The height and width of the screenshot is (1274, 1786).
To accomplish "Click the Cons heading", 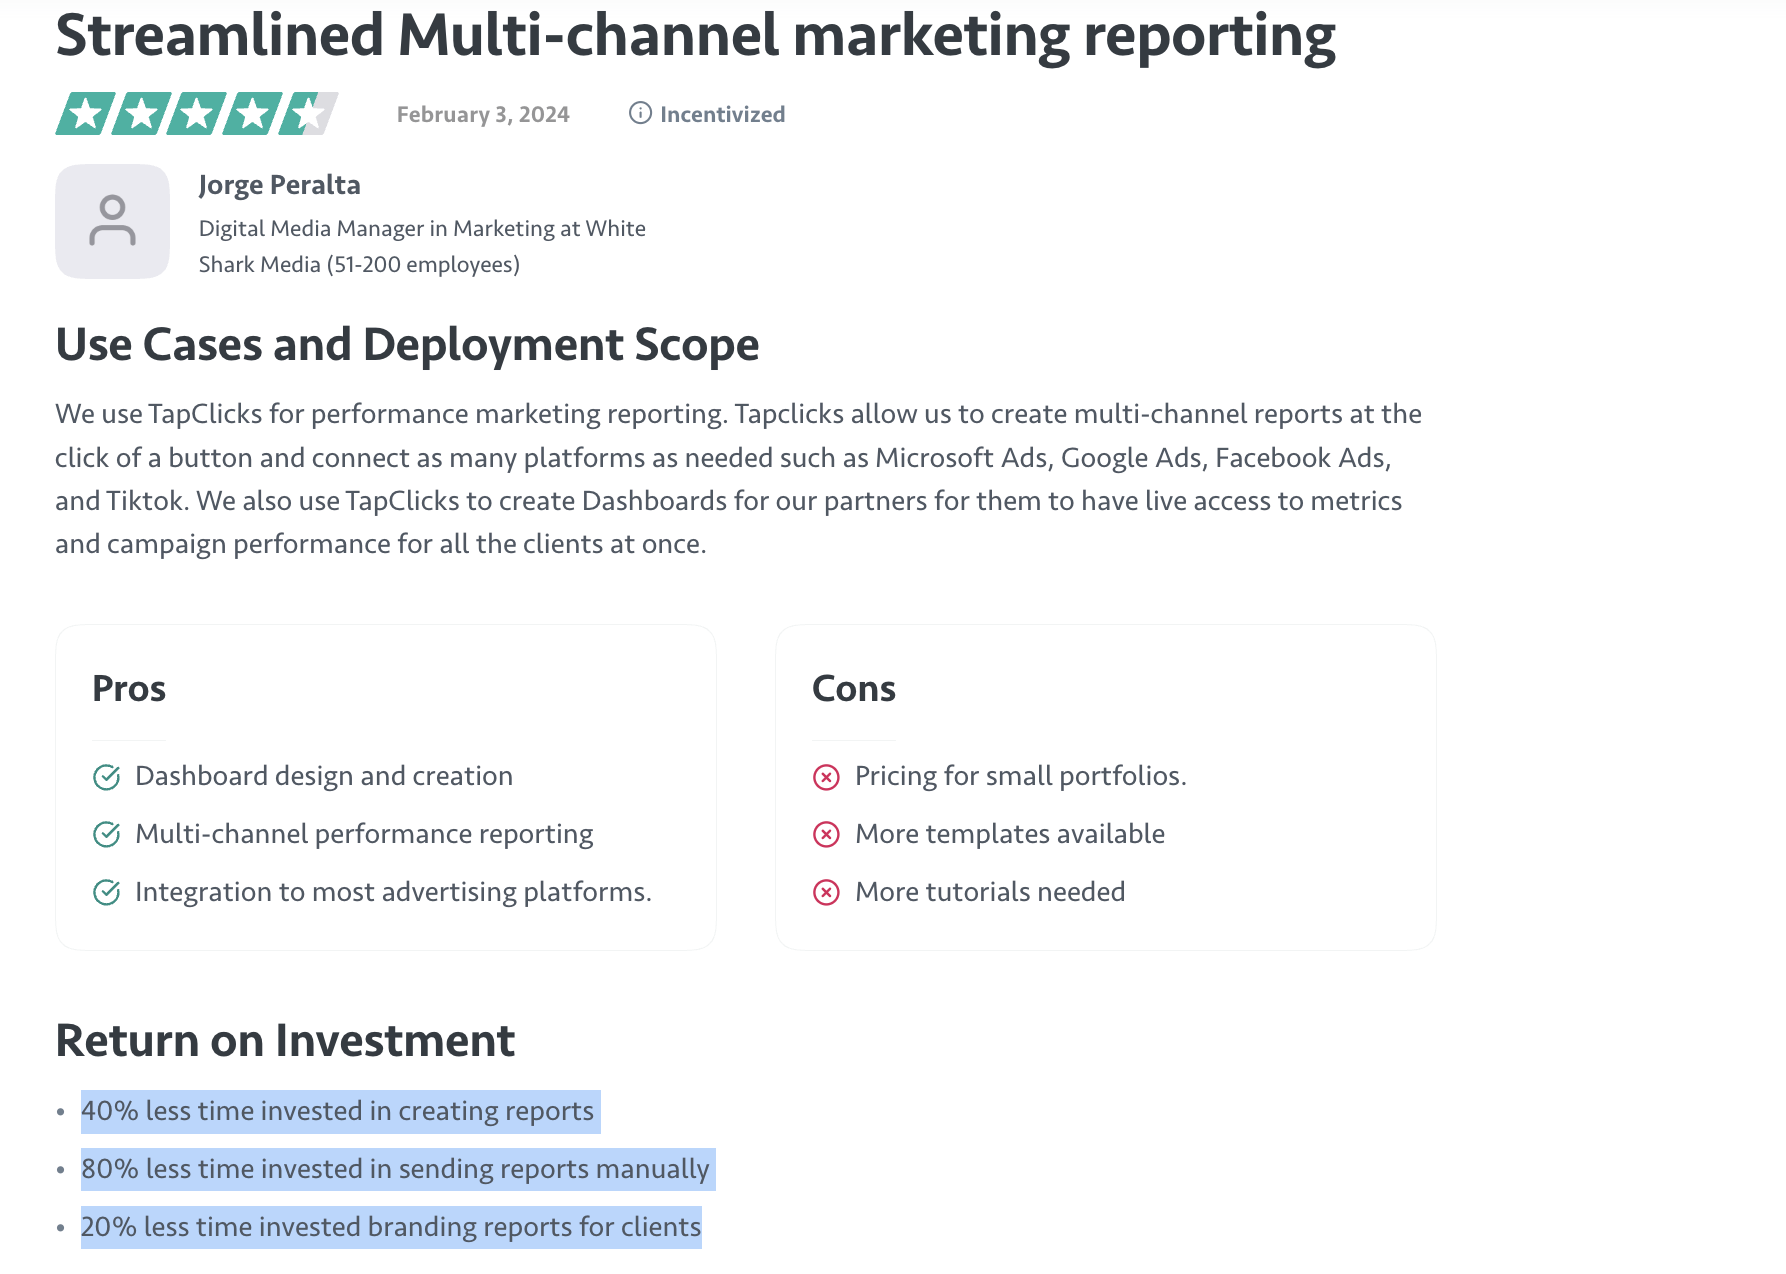I will tap(854, 689).
